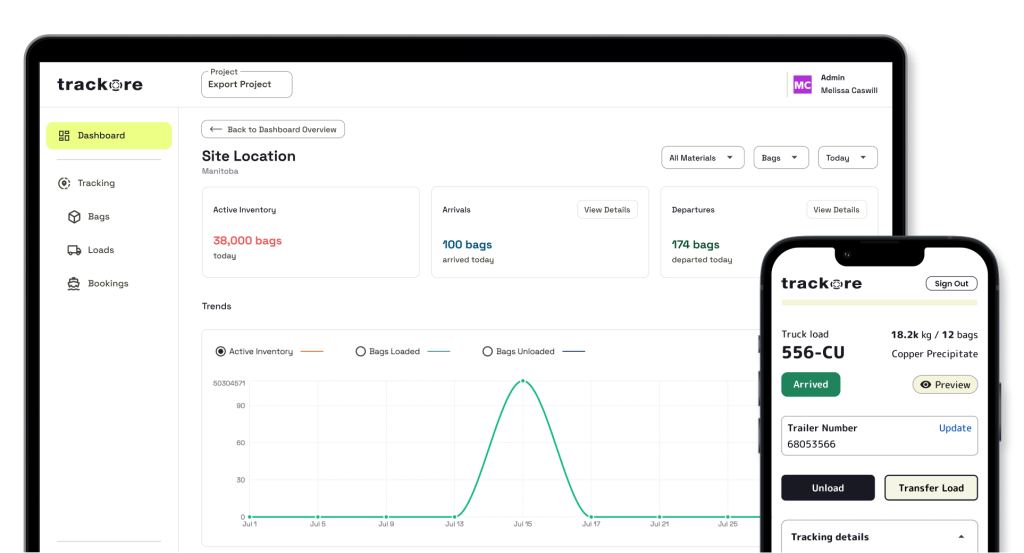Open the Loads menu item in the sidebar
The height and width of the screenshot is (553, 1024).
100,250
